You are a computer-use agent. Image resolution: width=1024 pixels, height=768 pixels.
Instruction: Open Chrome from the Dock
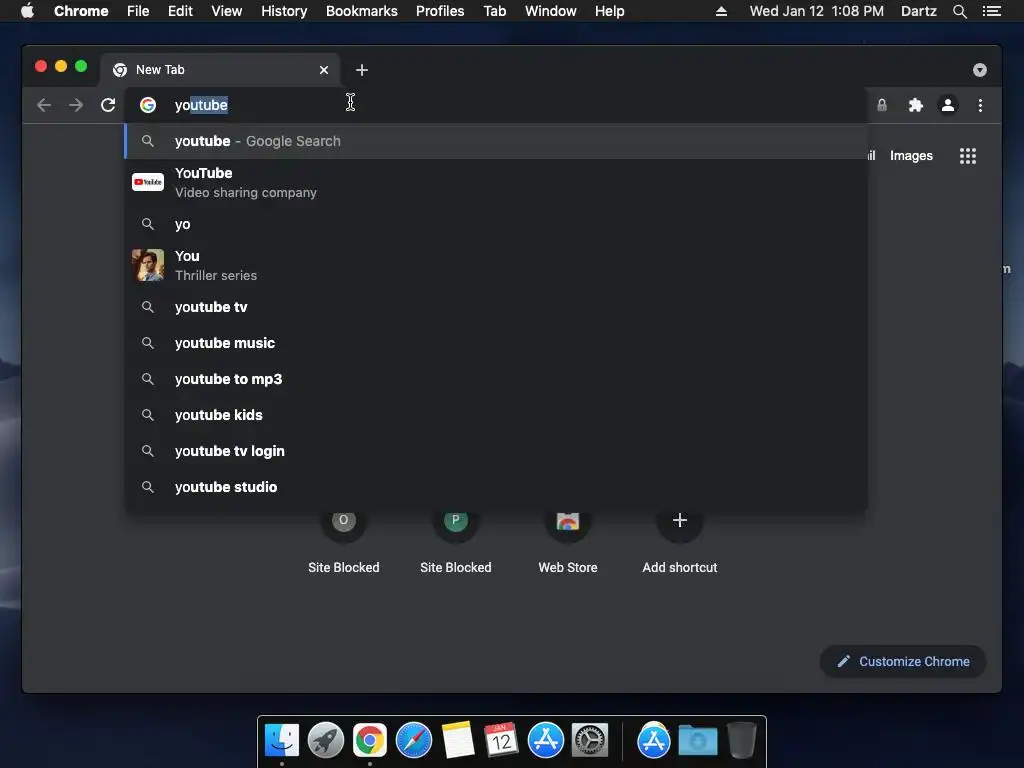coord(370,741)
